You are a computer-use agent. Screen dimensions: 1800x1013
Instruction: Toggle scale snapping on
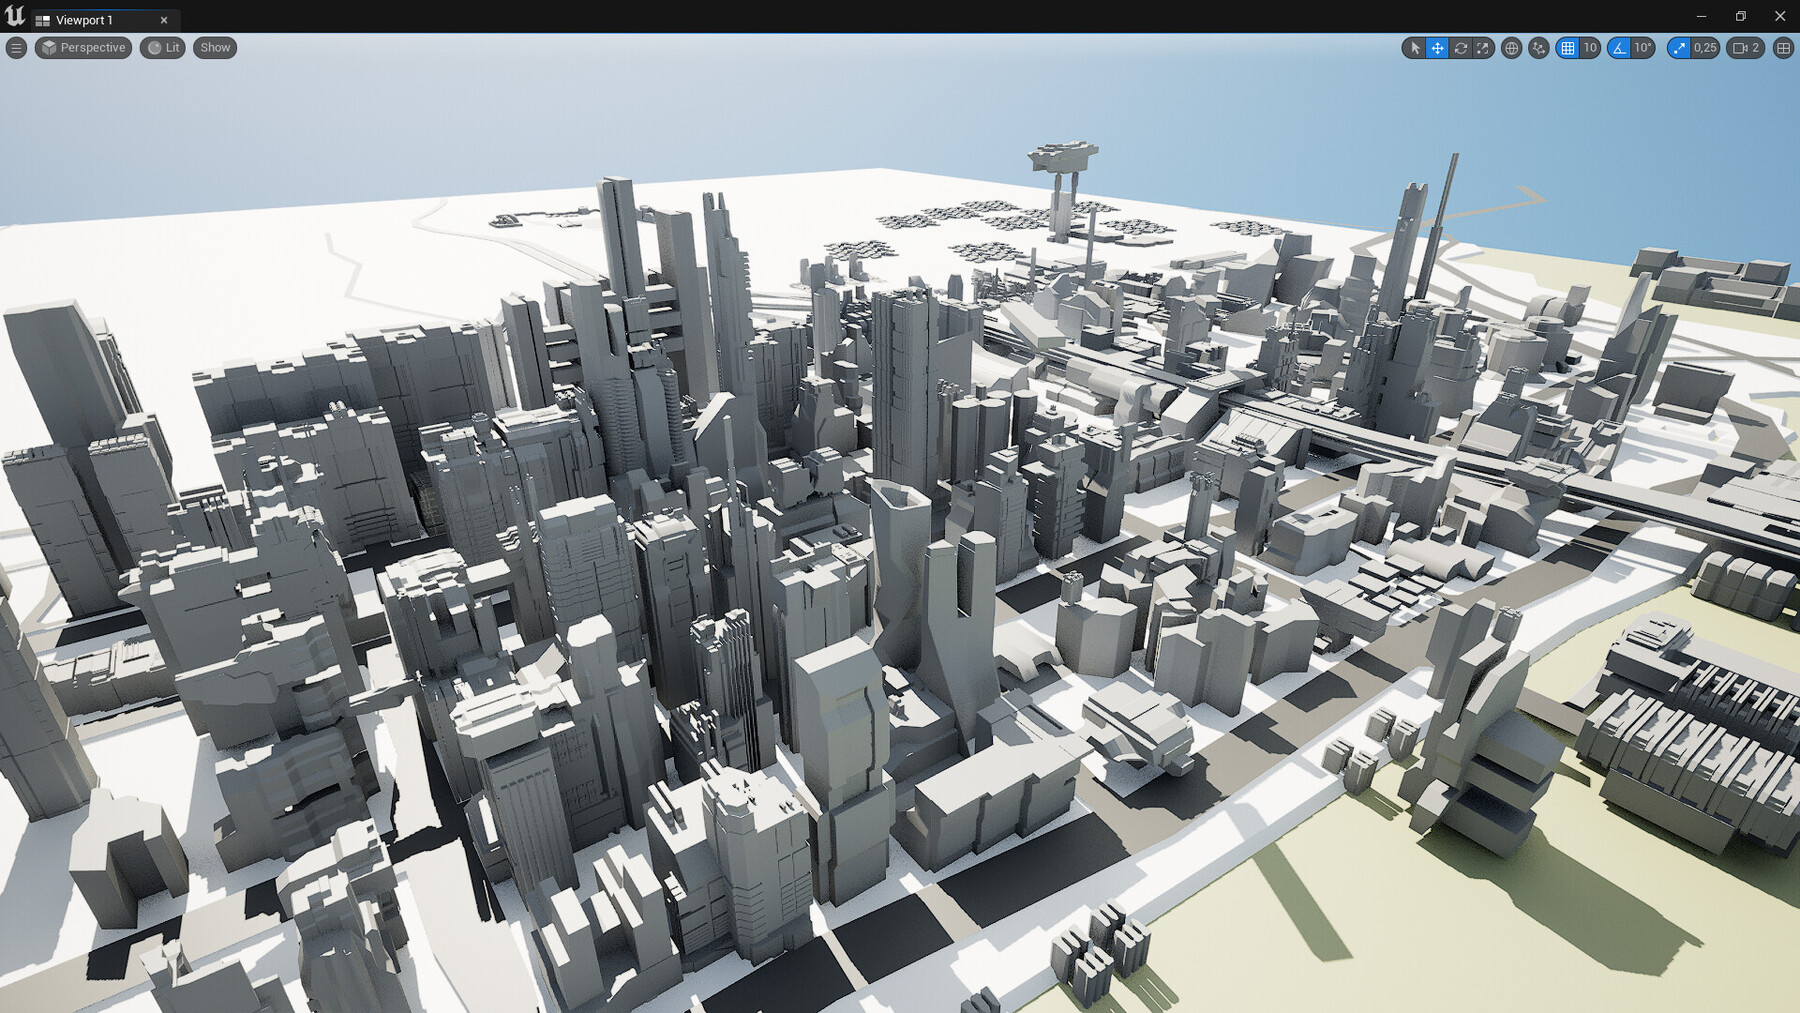pos(1679,48)
